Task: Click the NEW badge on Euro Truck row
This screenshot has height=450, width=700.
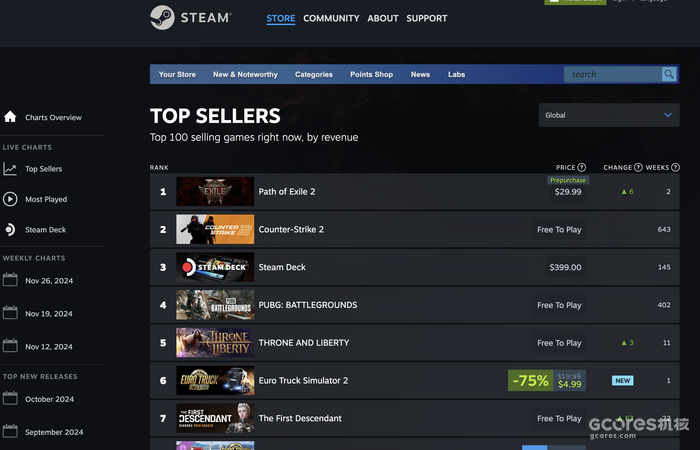Action: coord(623,380)
